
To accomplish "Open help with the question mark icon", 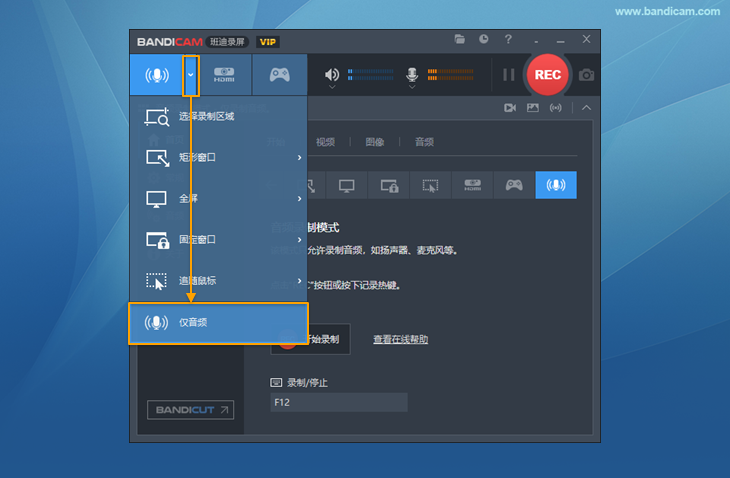I will 508,39.
